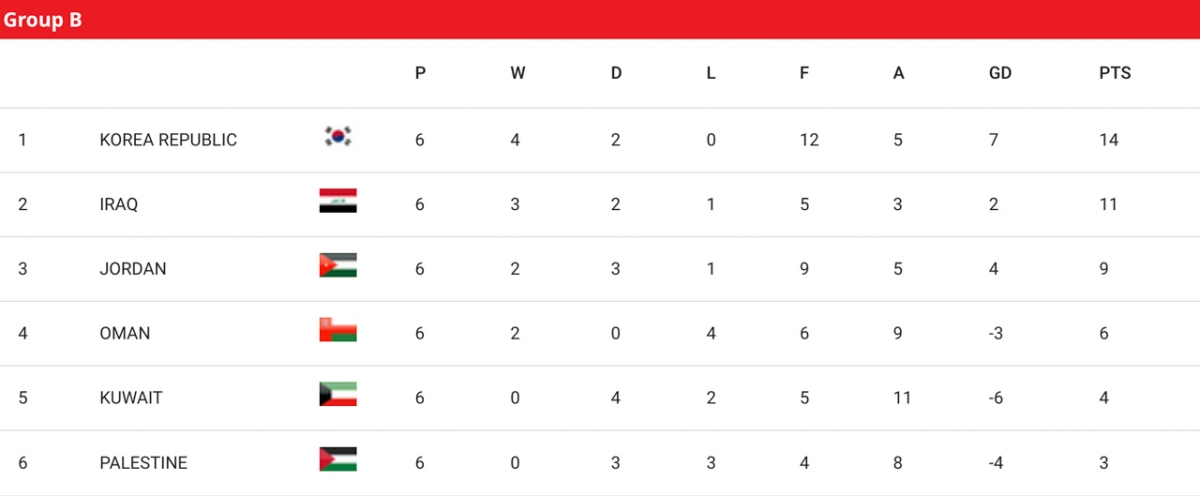Select Oman's goal difference -3 cell
1200x496 pixels.
995,333
